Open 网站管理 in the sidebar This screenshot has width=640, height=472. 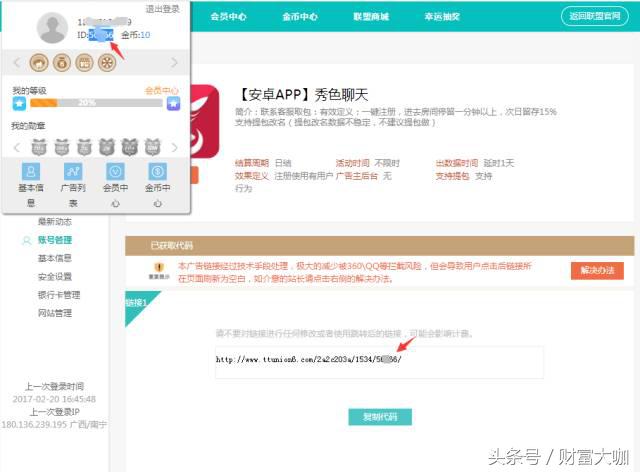pos(55,313)
